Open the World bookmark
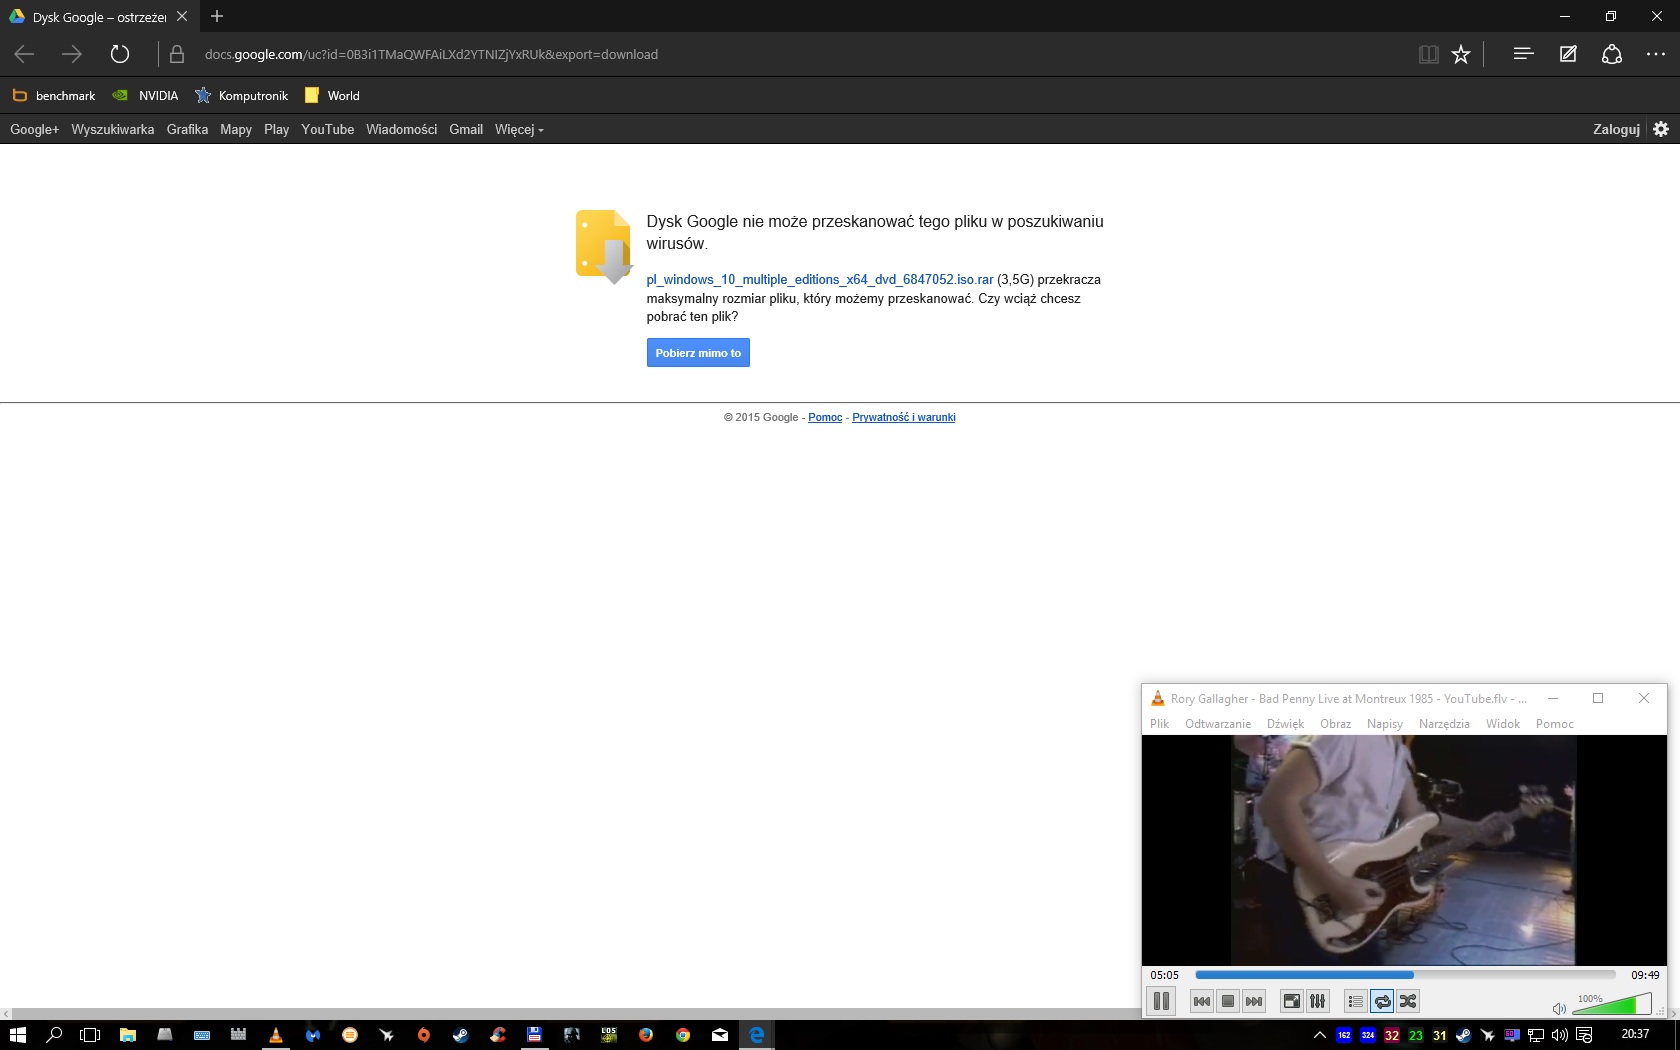The image size is (1680, 1050). [x=332, y=96]
